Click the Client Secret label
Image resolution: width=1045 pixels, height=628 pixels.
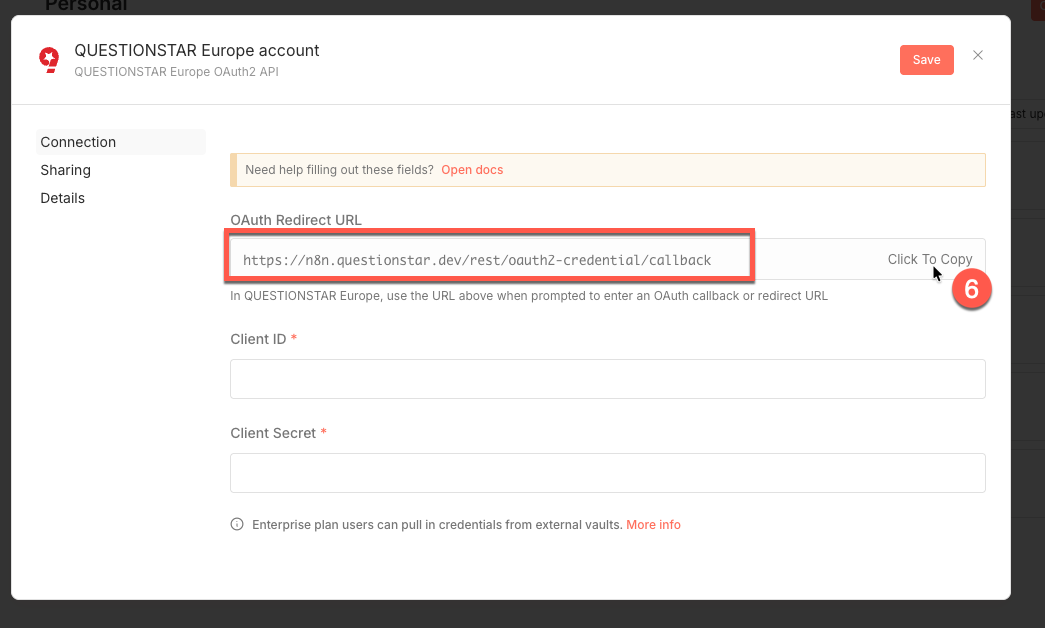(x=273, y=433)
